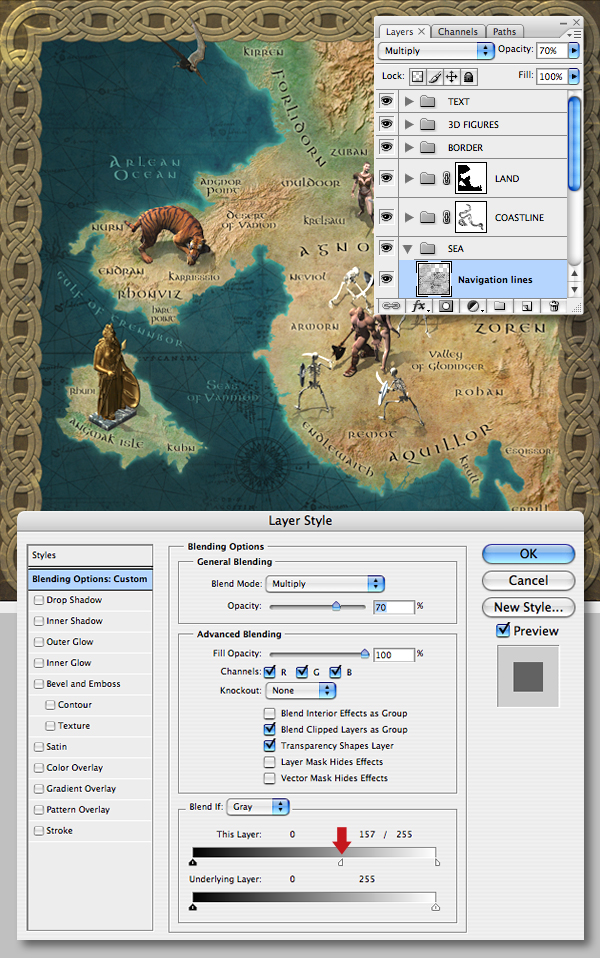Enable the Drop Shadow style checkbox
The width and height of the screenshot is (600, 958).
point(39,600)
